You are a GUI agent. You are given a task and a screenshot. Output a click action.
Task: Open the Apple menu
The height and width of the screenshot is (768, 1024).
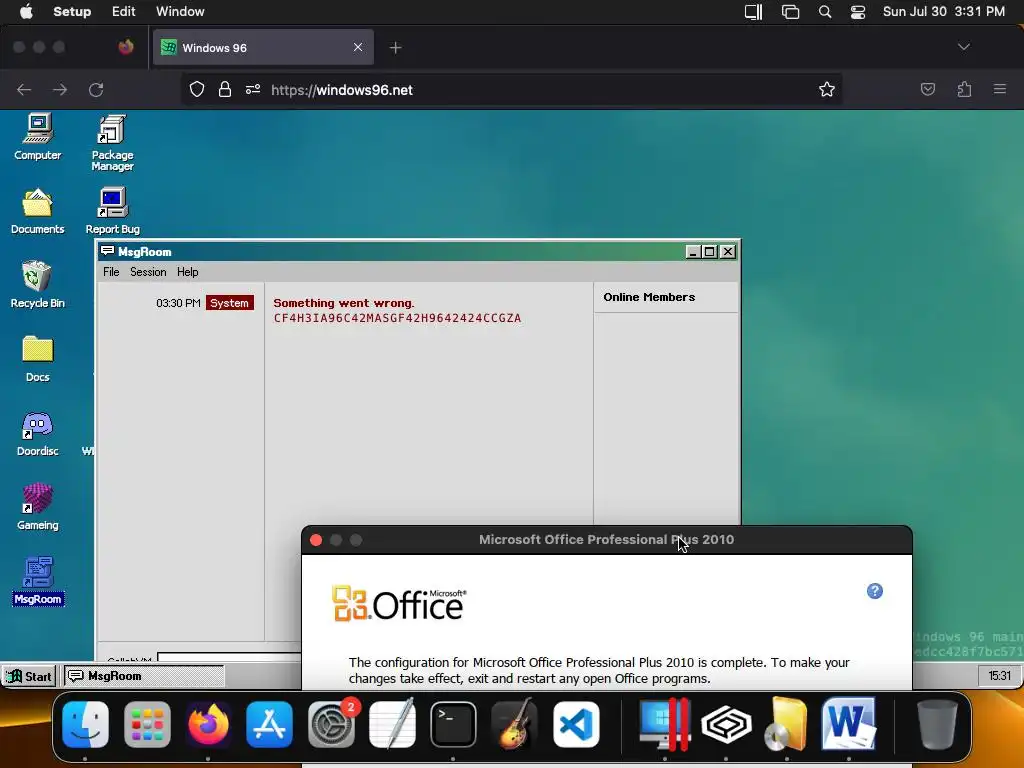(26, 12)
